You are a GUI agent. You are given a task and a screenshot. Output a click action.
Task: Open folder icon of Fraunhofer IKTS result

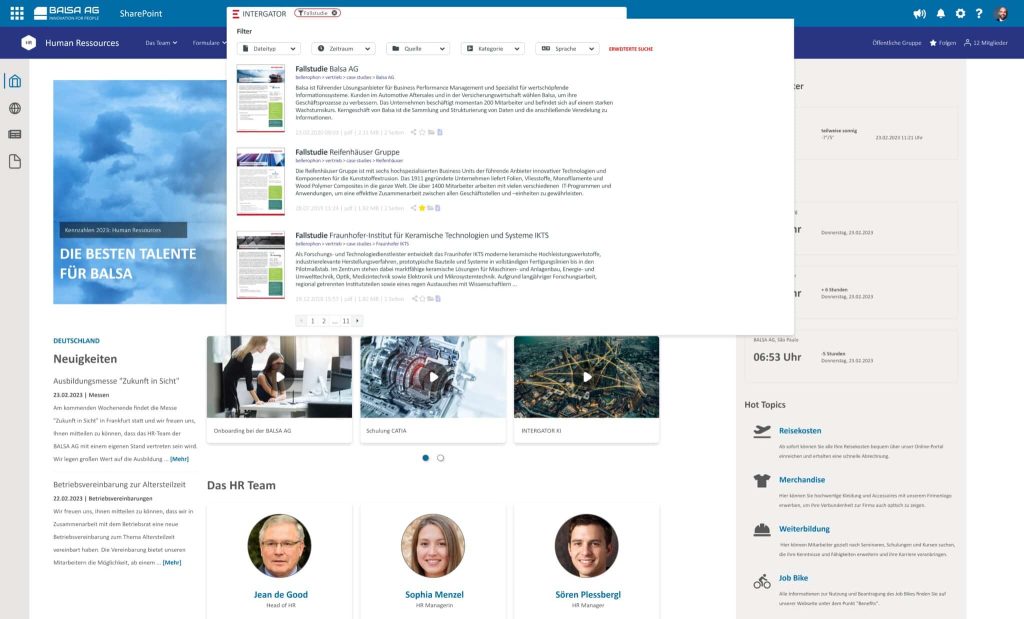(x=430, y=298)
